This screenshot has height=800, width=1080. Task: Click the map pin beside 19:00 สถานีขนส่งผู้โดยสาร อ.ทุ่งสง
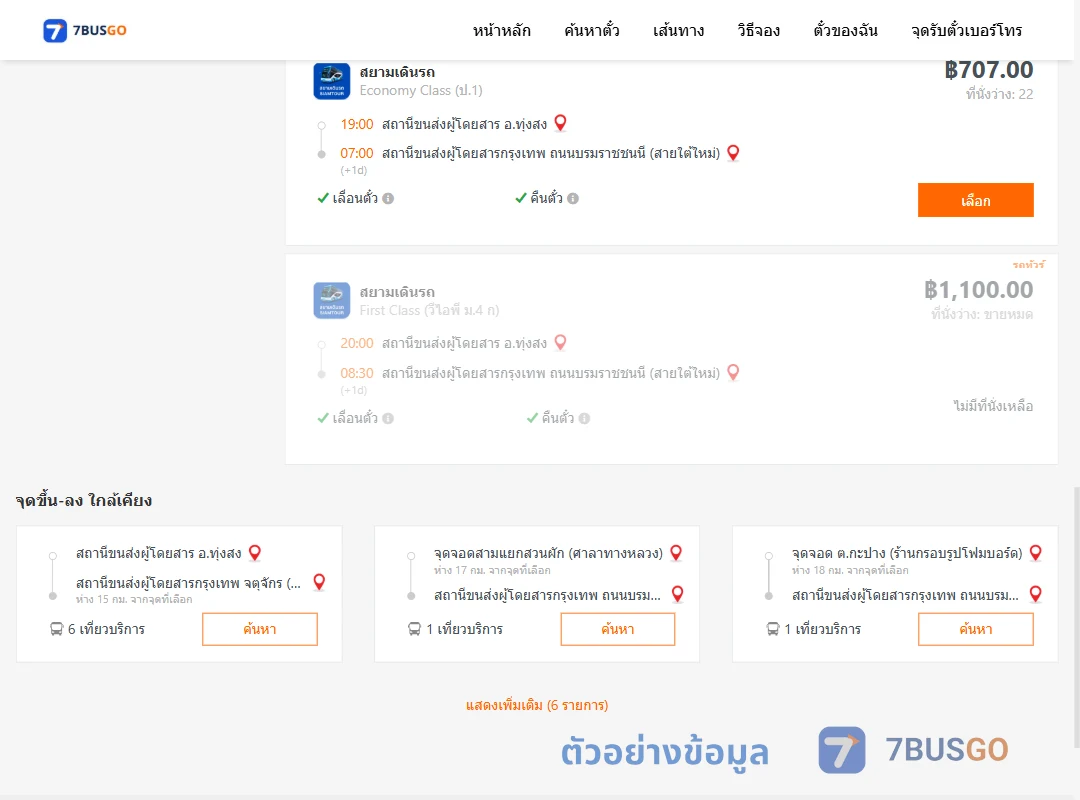click(561, 123)
